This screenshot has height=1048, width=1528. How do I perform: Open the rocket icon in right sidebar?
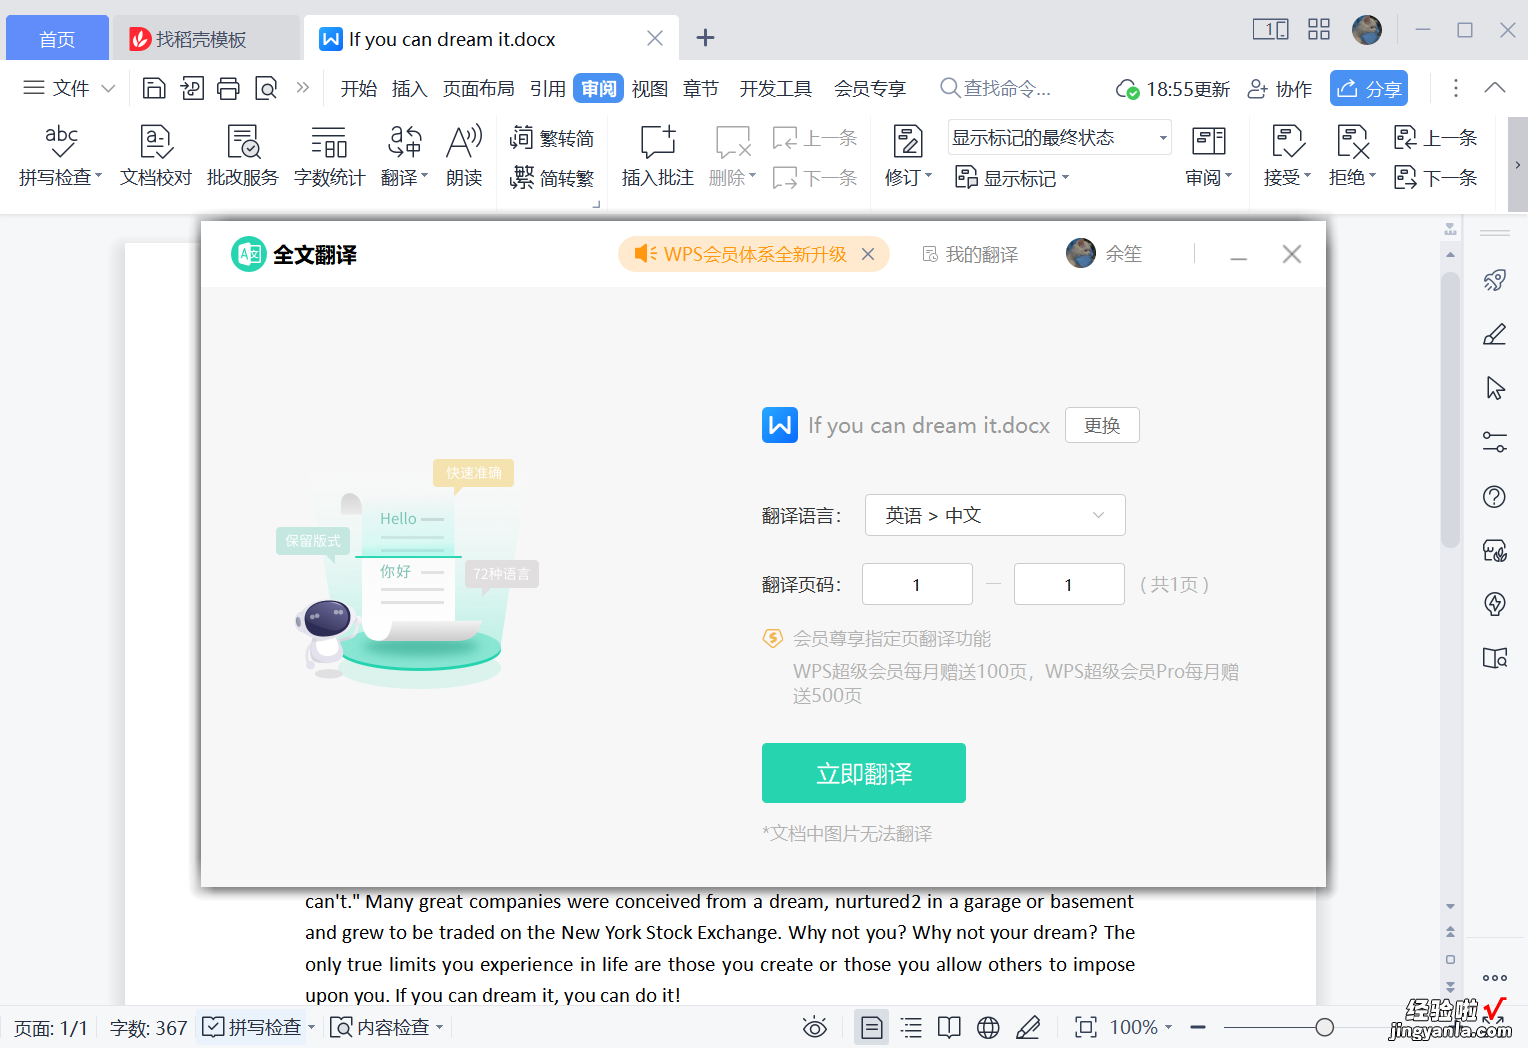pos(1495,280)
